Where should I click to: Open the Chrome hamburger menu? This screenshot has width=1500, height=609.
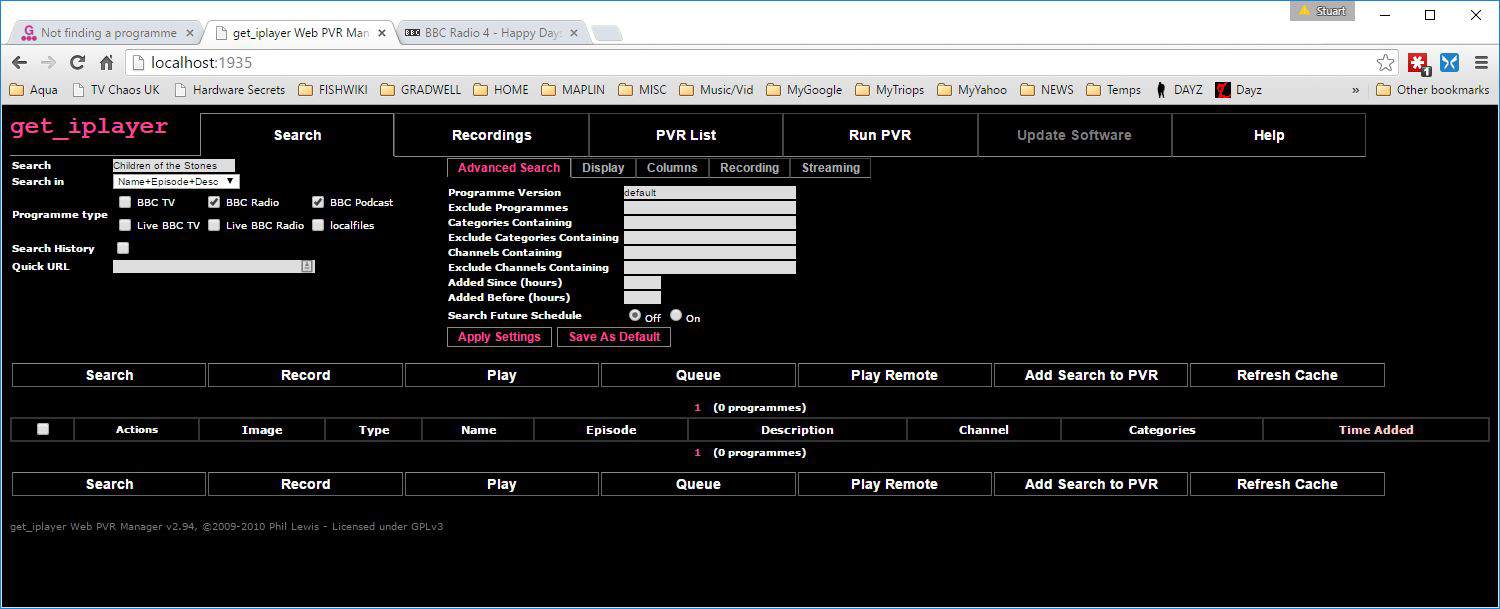point(1481,63)
